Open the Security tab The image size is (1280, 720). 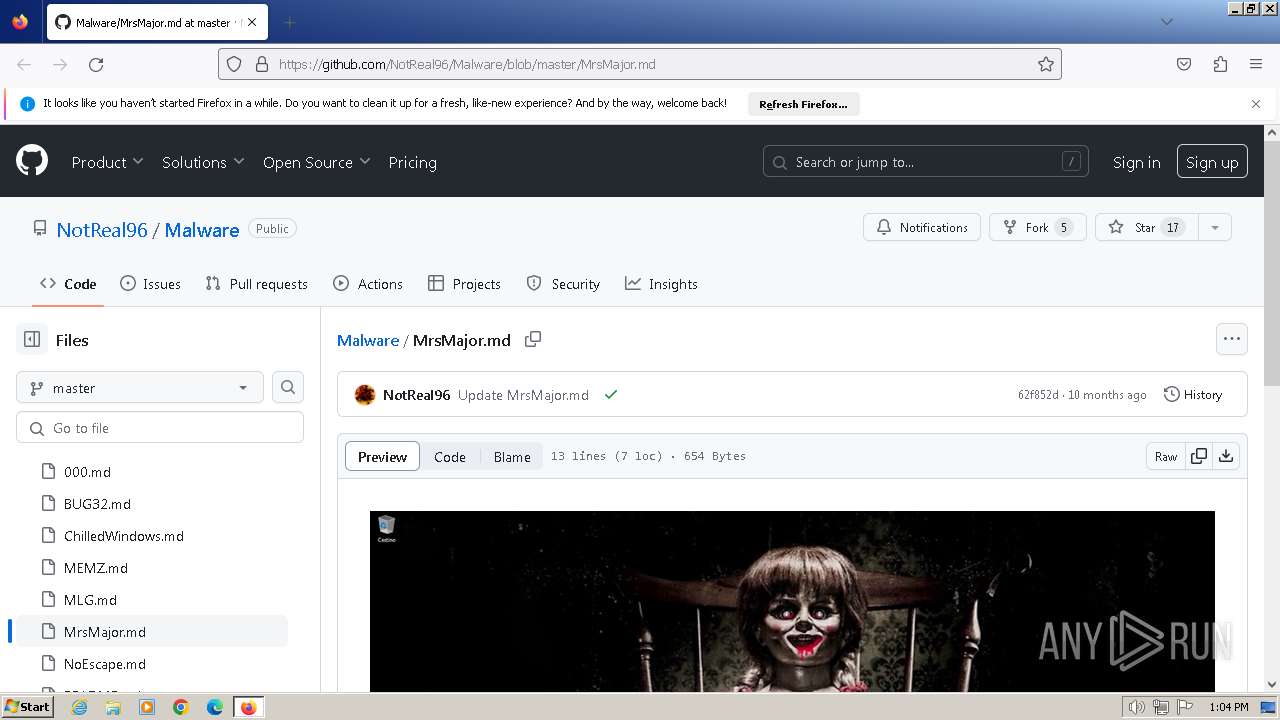click(x=563, y=284)
